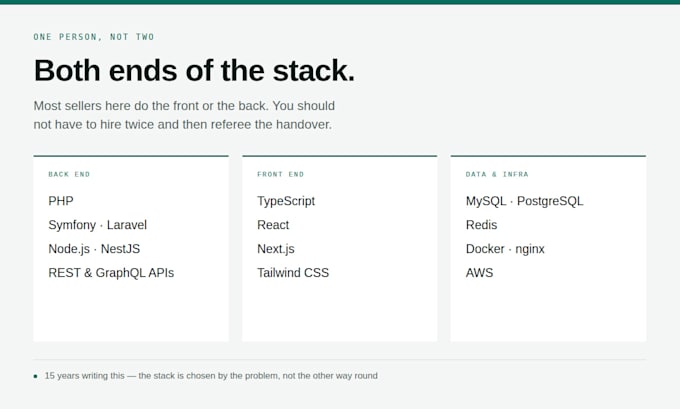The width and height of the screenshot is (680, 409).
Task: Select the 'Next.js' list item
Action: tap(276, 249)
